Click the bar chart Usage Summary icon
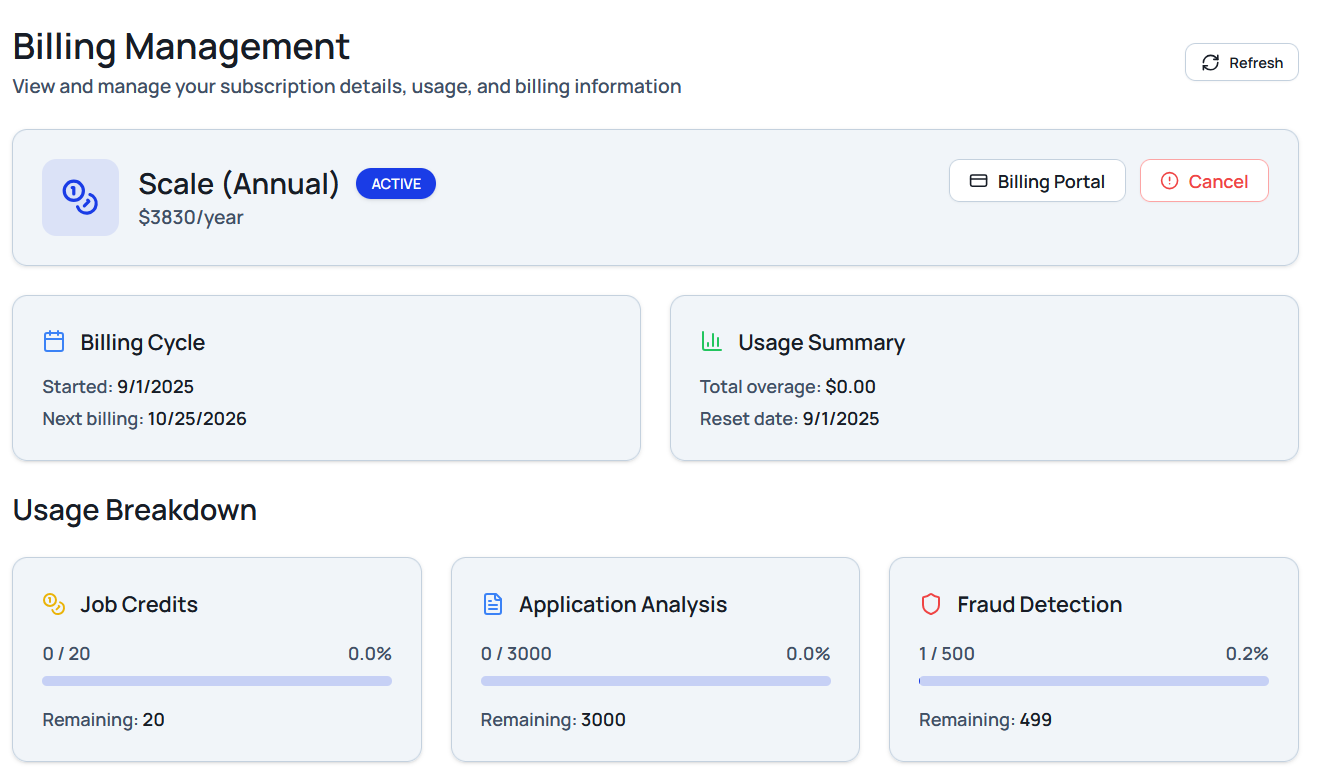1319x783 pixels. coord(712,342)
